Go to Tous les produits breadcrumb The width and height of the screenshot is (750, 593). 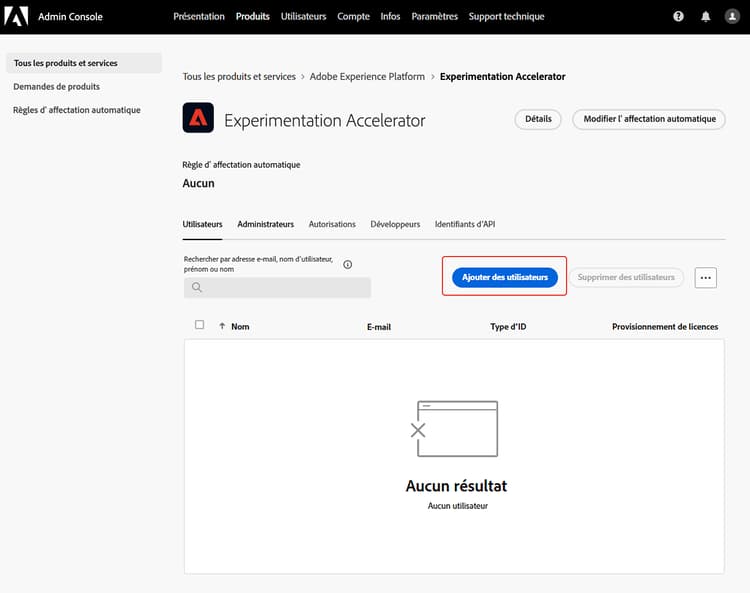239,77
